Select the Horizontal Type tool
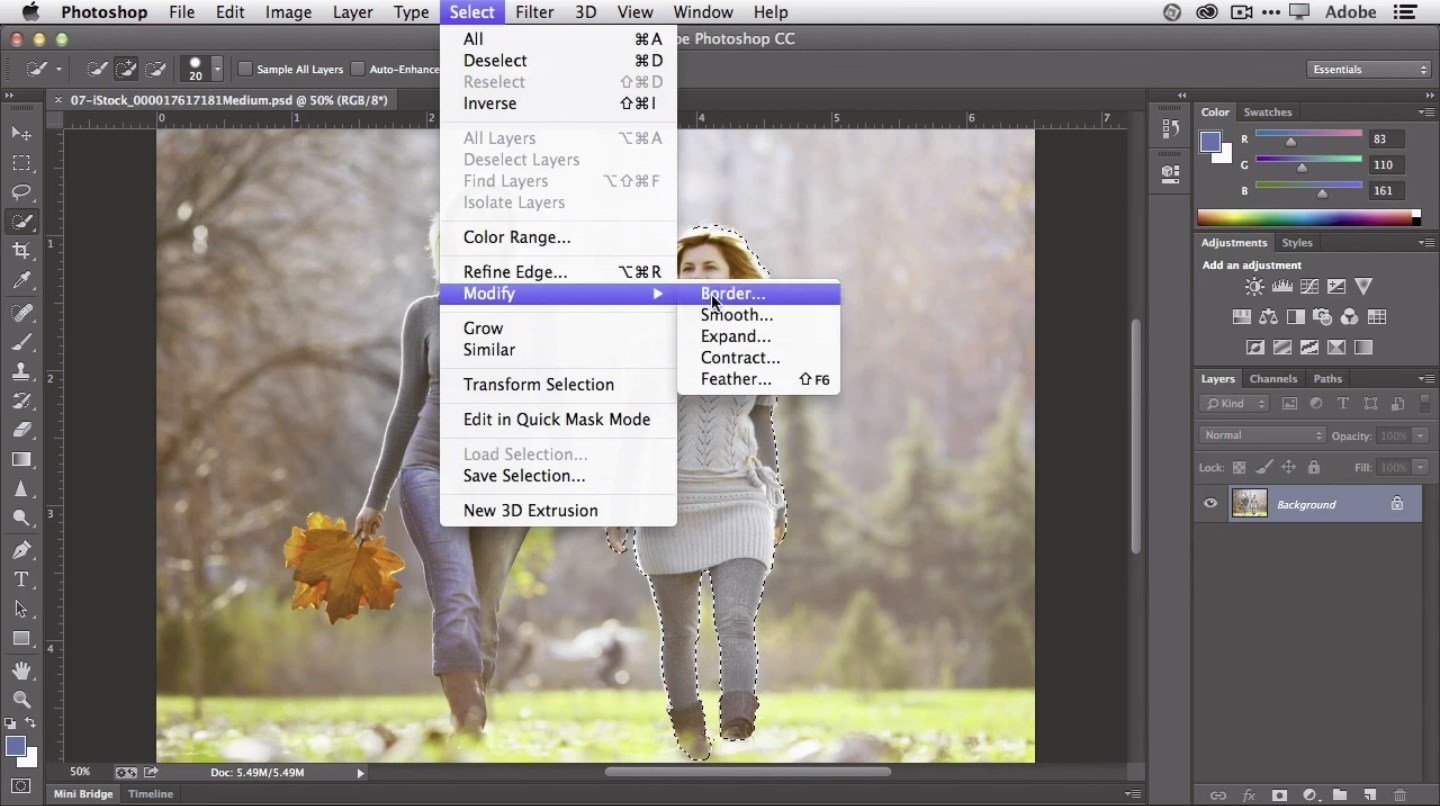The image size is (1440, 806). [22, 578]
